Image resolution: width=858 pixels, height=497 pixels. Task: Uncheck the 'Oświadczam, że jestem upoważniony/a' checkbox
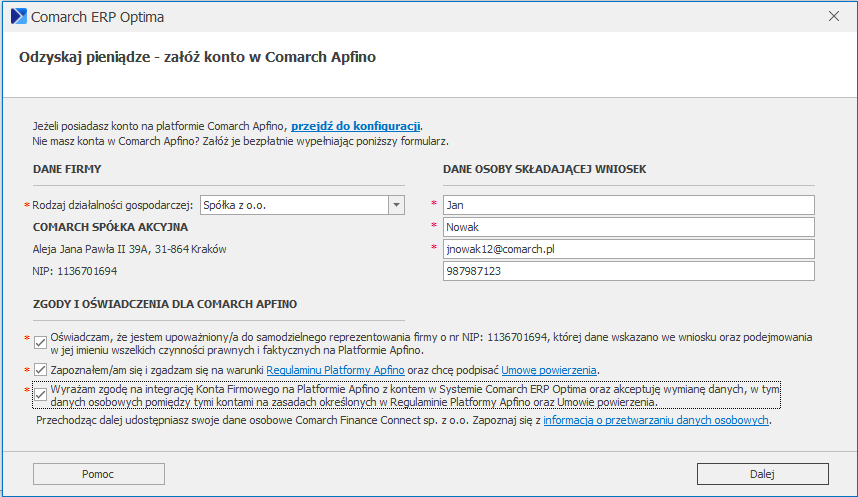coord(40,343)
